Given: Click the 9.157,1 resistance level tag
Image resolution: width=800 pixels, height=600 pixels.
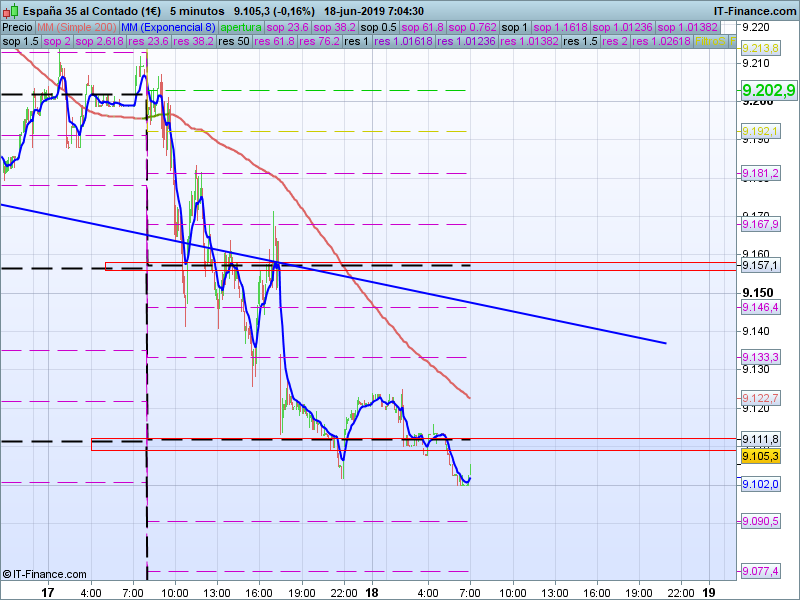Looking at the screenshot, I should pyautogui.click(x=760, y=266).
